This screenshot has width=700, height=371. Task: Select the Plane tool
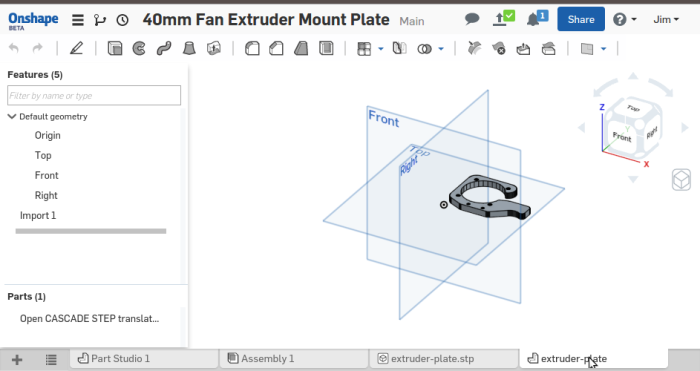[x=587, y=49]
